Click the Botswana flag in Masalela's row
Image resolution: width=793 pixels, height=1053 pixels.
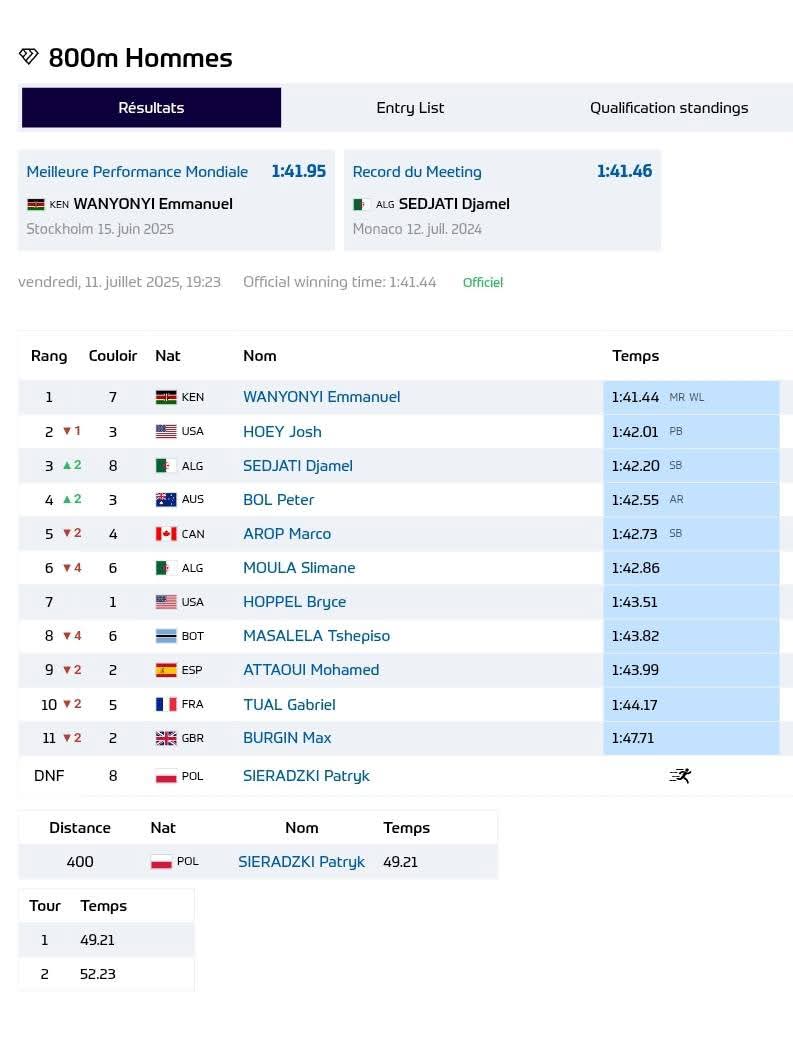pyautogui.click(x=166, y=636)
